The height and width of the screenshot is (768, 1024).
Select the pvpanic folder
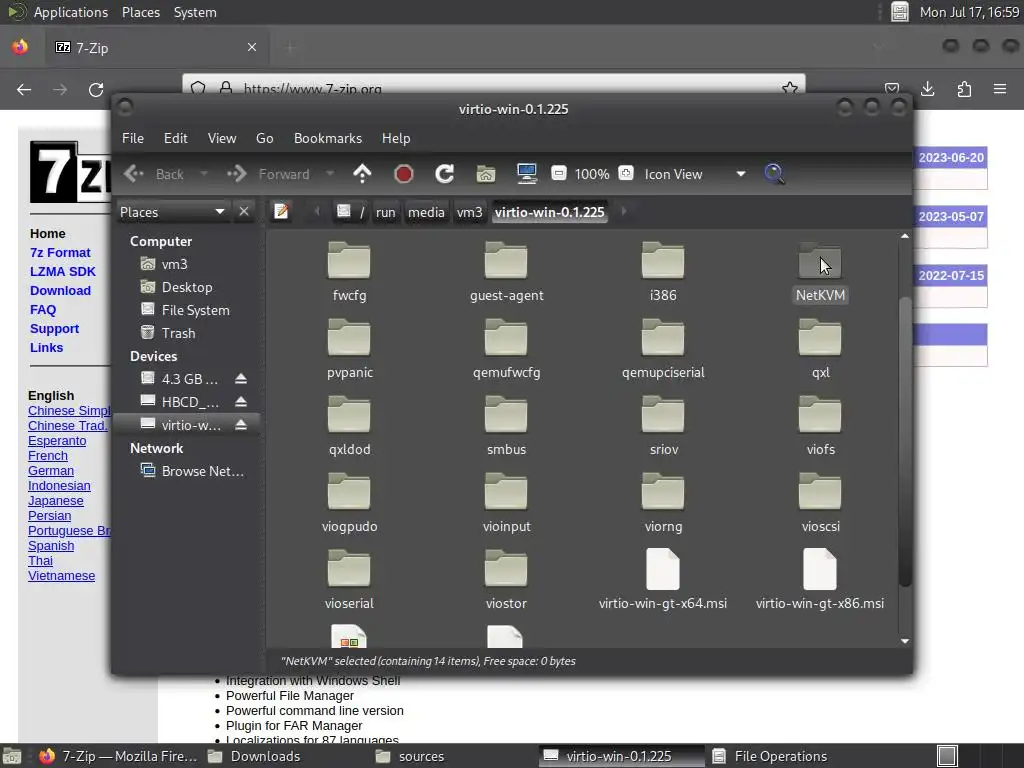pos(349,349)
